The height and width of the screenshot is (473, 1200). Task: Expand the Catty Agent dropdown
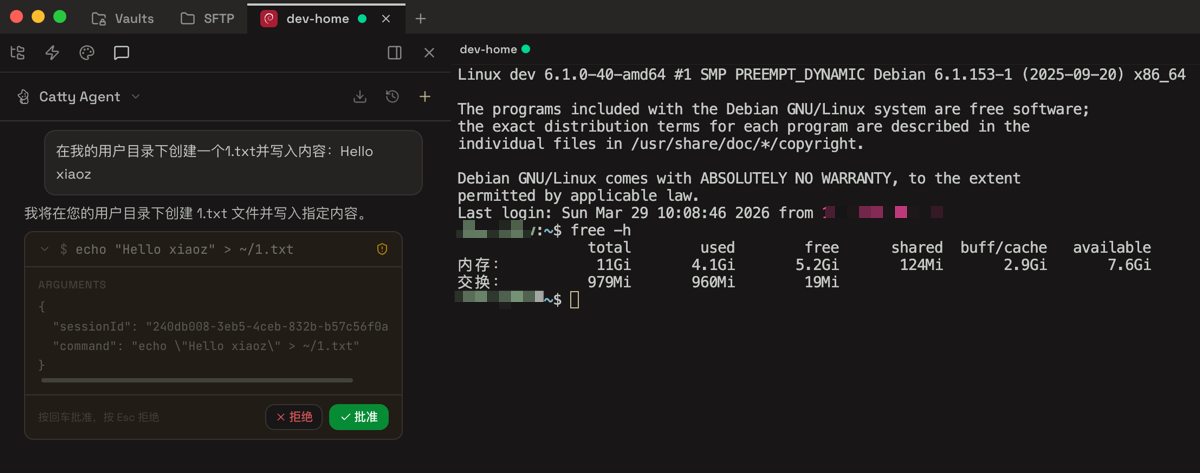pyautogui.click(x=136, y=97)
